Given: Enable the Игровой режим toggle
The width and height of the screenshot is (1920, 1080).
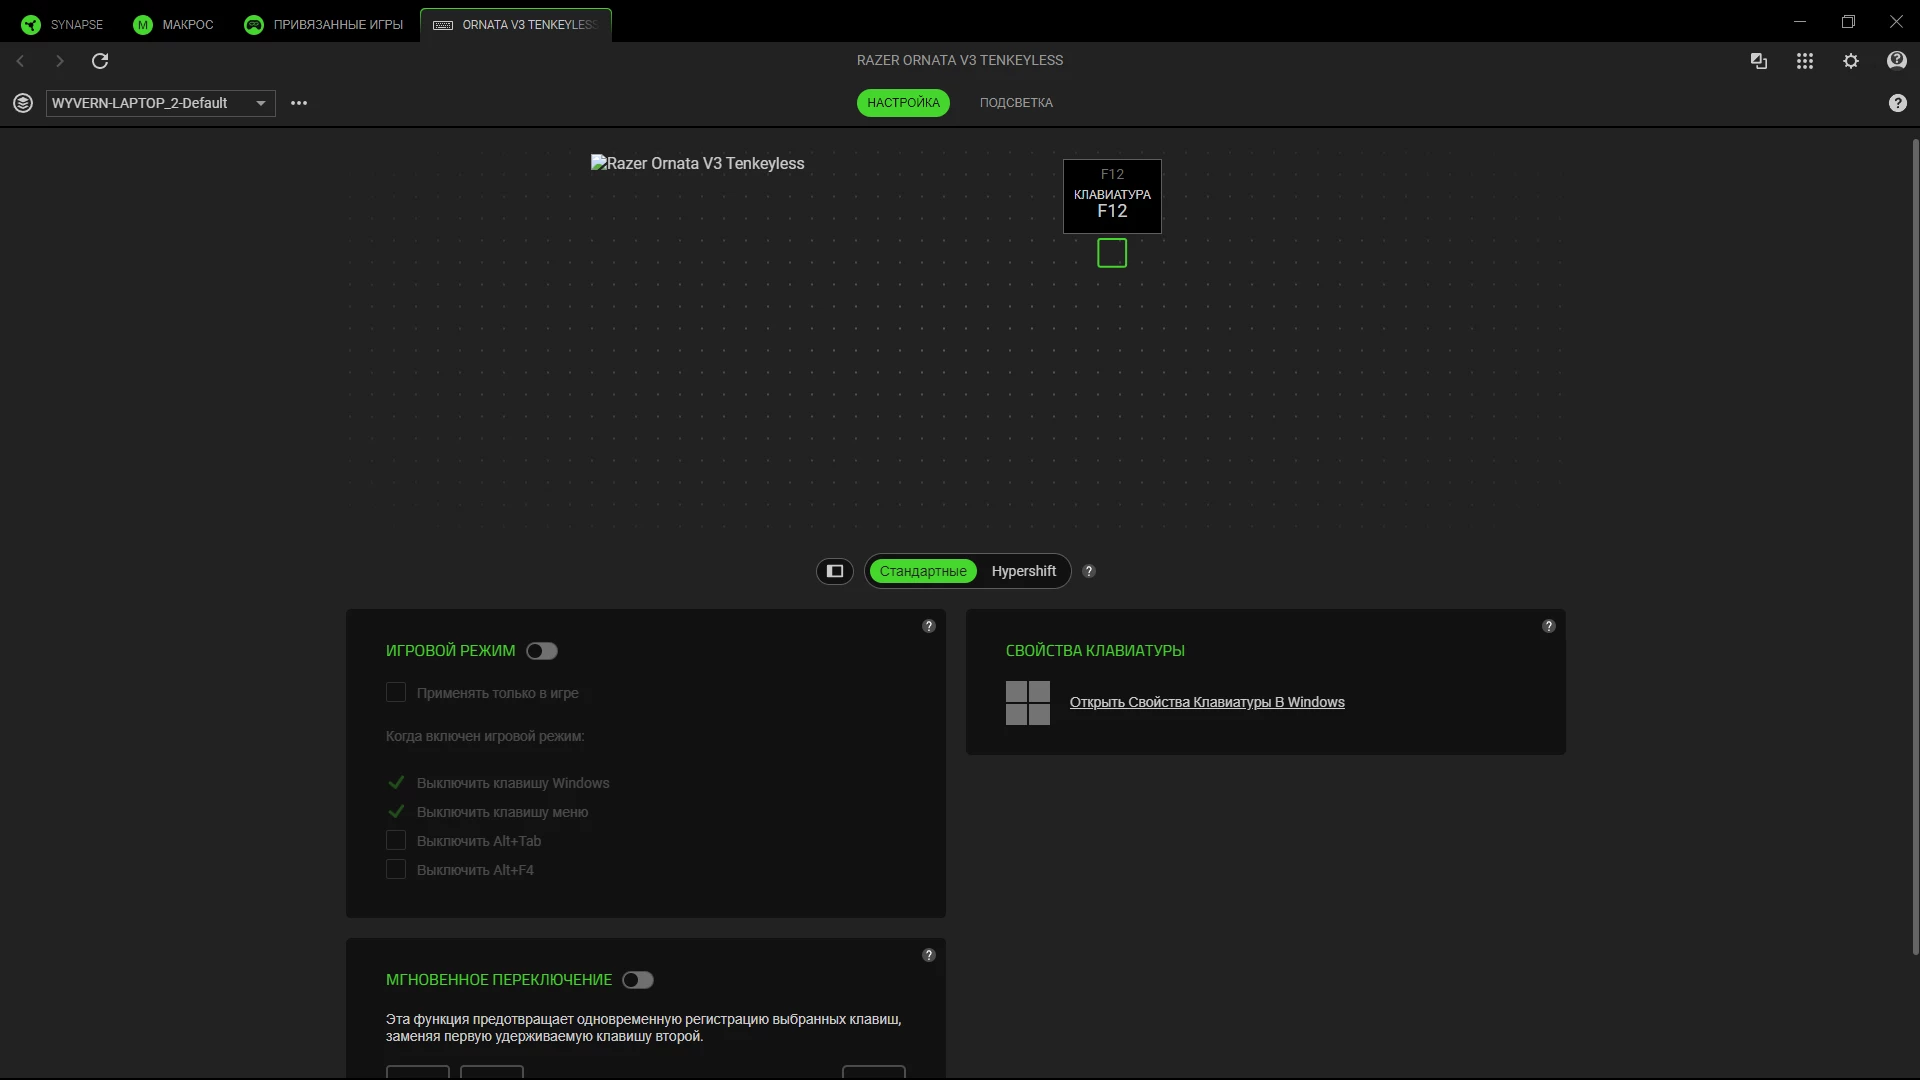Looking at the screenshot, I should pos(542,651).
